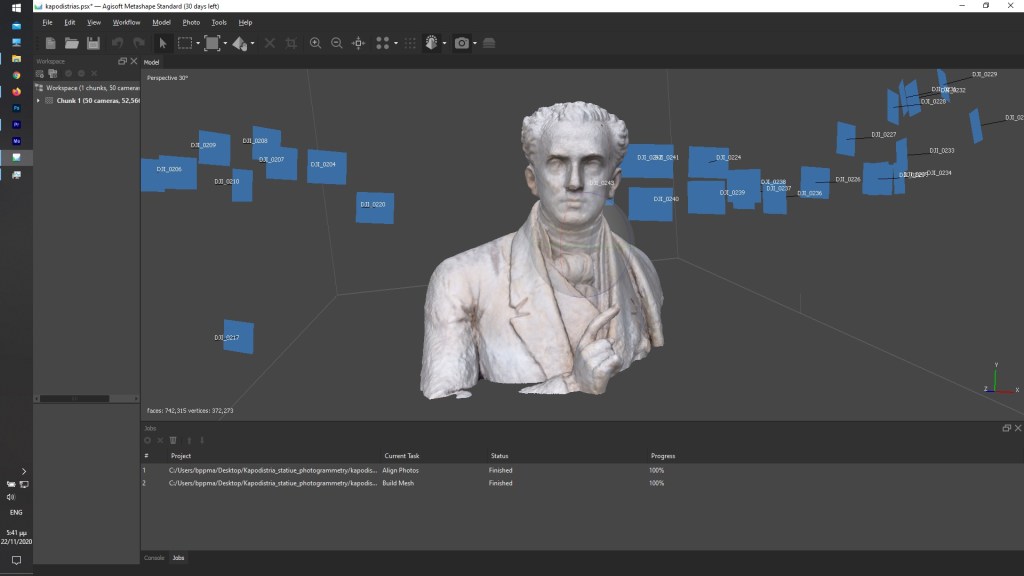The width and height of the screenshot is (1024, 576).
Task: Open the Rectangle Selection dropdown arrow
Action: click(198, 44)
